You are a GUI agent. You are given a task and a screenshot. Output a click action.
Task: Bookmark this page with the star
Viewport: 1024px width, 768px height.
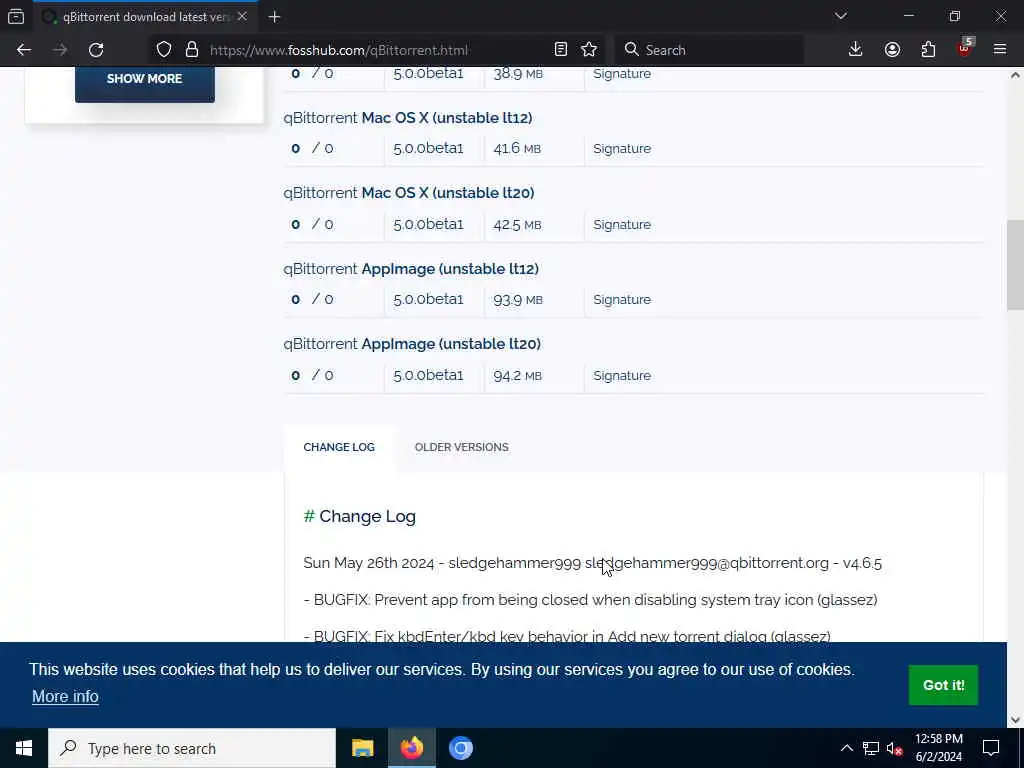click(x=589, y=50)
